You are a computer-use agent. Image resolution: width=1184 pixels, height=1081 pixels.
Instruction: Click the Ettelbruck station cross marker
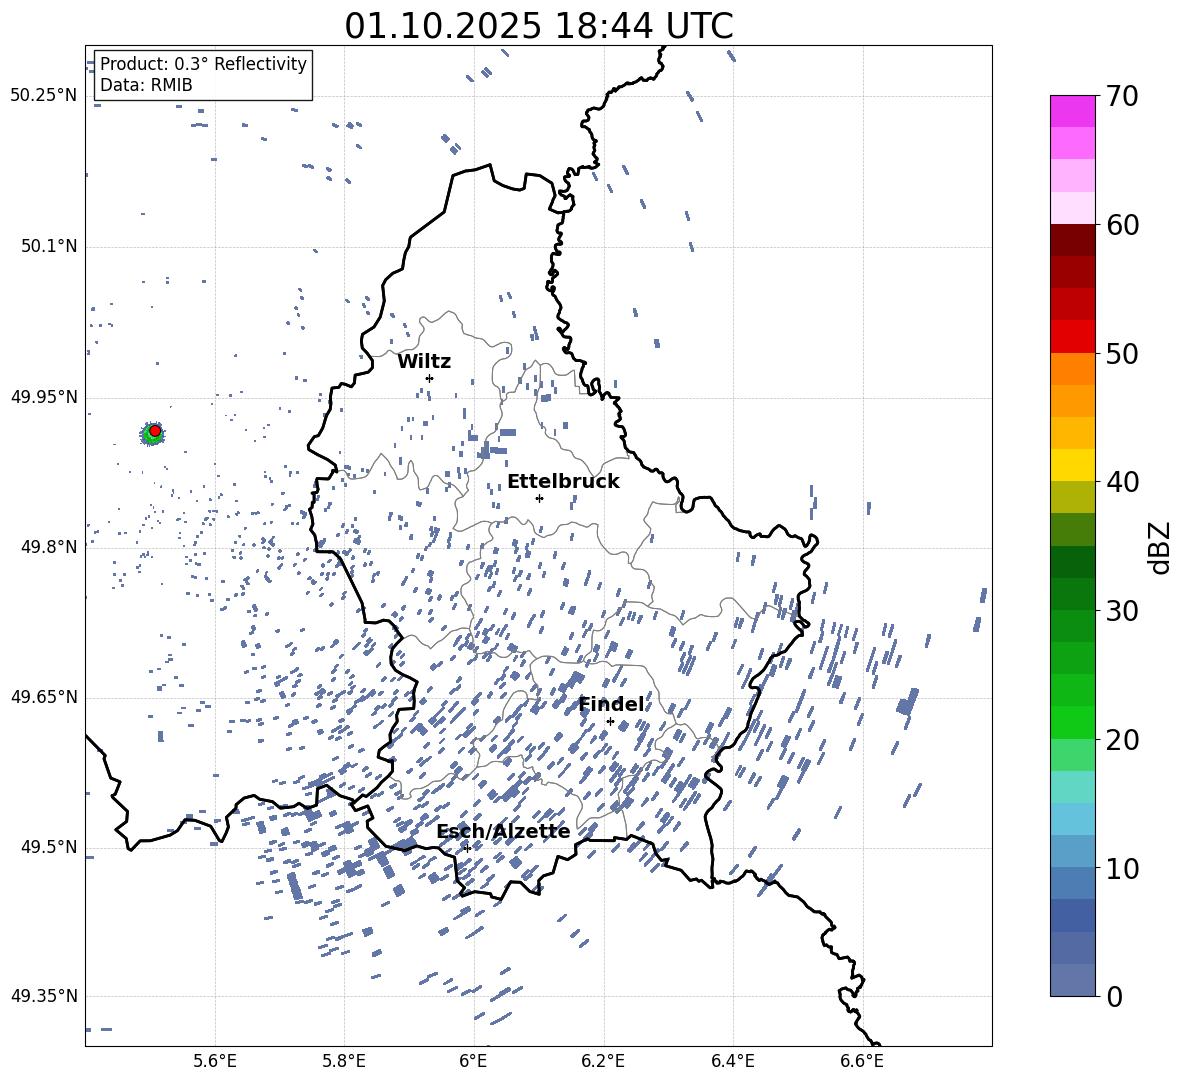[x=539, y=498]
